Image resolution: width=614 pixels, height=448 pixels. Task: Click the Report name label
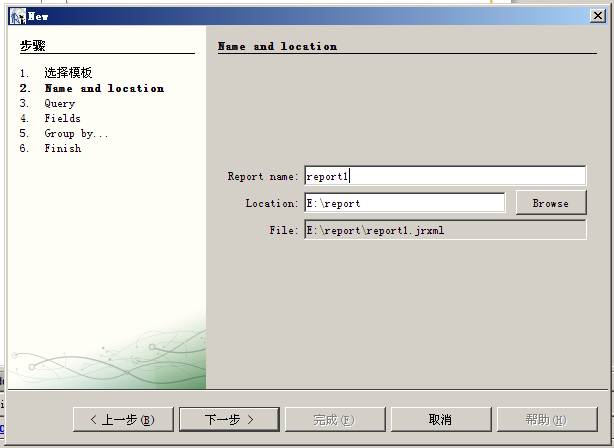click(263, 177)
